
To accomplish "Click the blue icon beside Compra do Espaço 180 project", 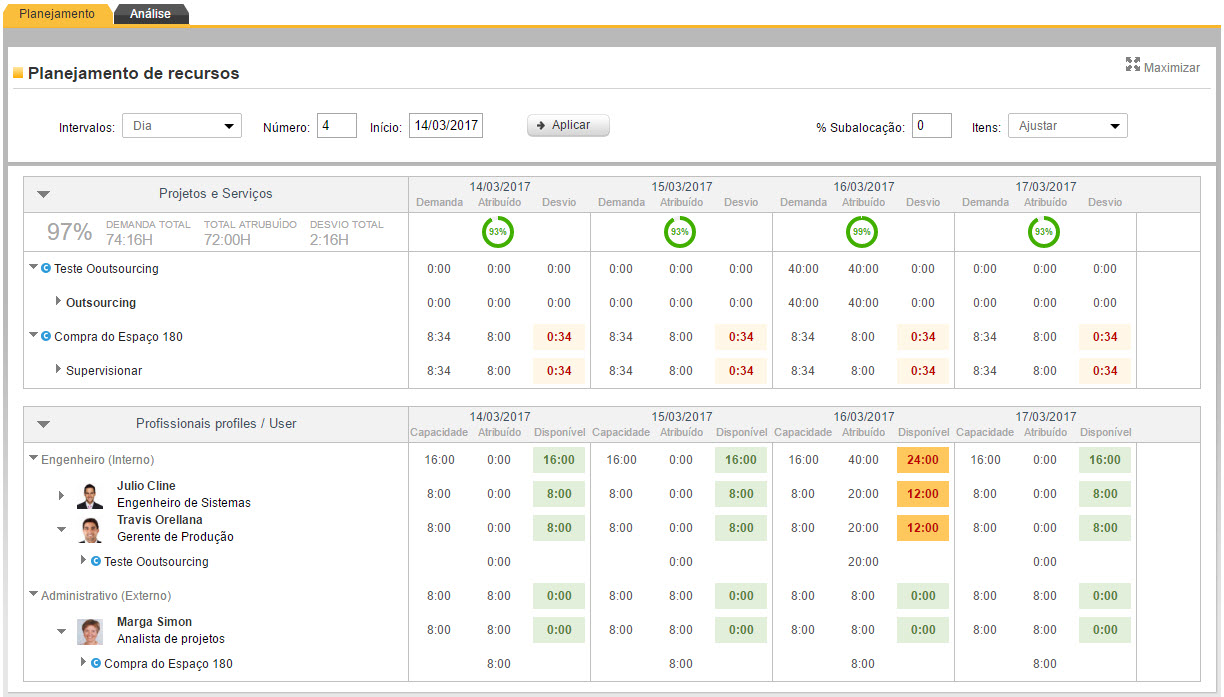I will coord(46,337).
